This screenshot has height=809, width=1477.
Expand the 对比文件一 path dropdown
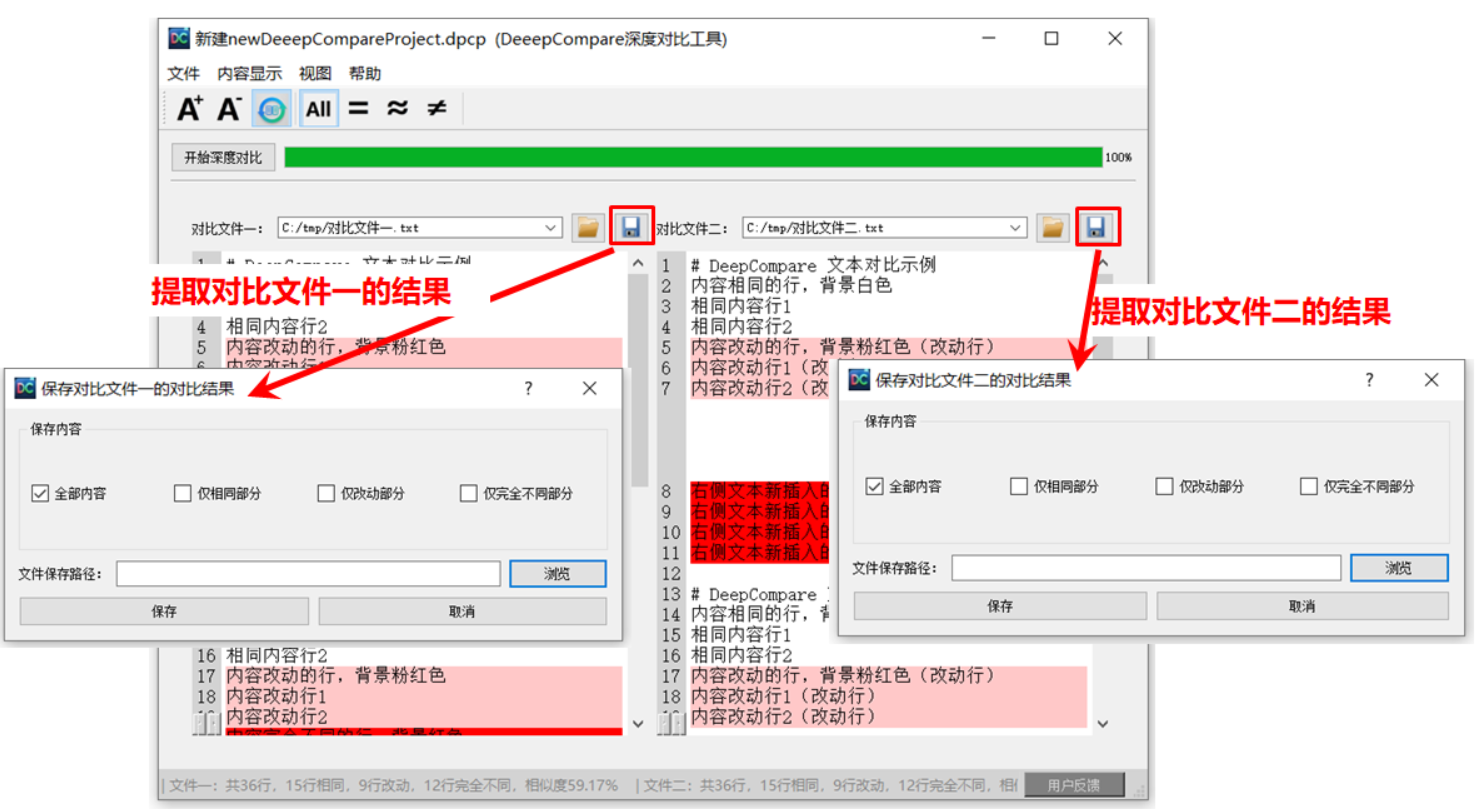pos(551,228)
